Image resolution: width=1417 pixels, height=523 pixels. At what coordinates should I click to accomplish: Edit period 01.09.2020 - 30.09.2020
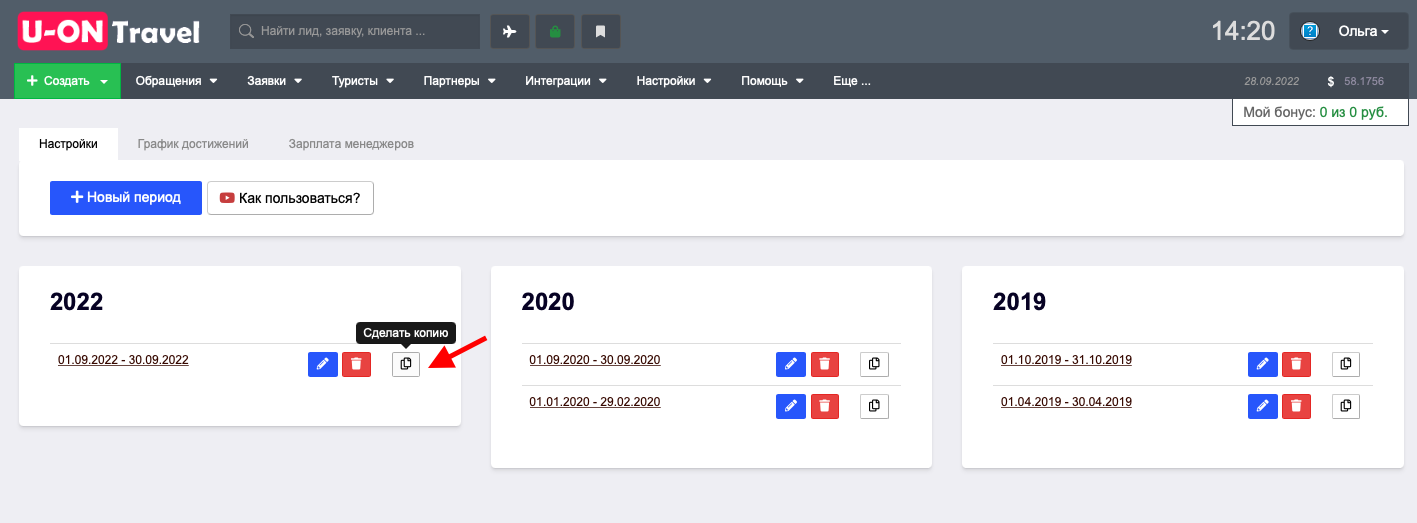point(791,364)
